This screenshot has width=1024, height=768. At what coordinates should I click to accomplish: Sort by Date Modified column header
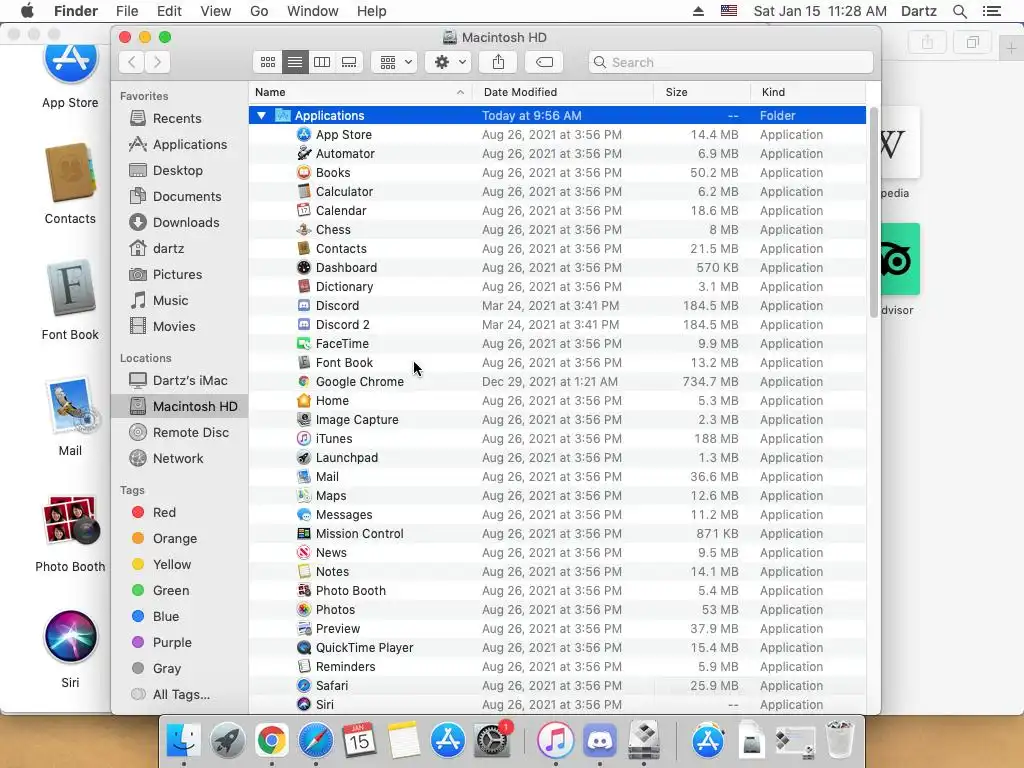[563, 92]
